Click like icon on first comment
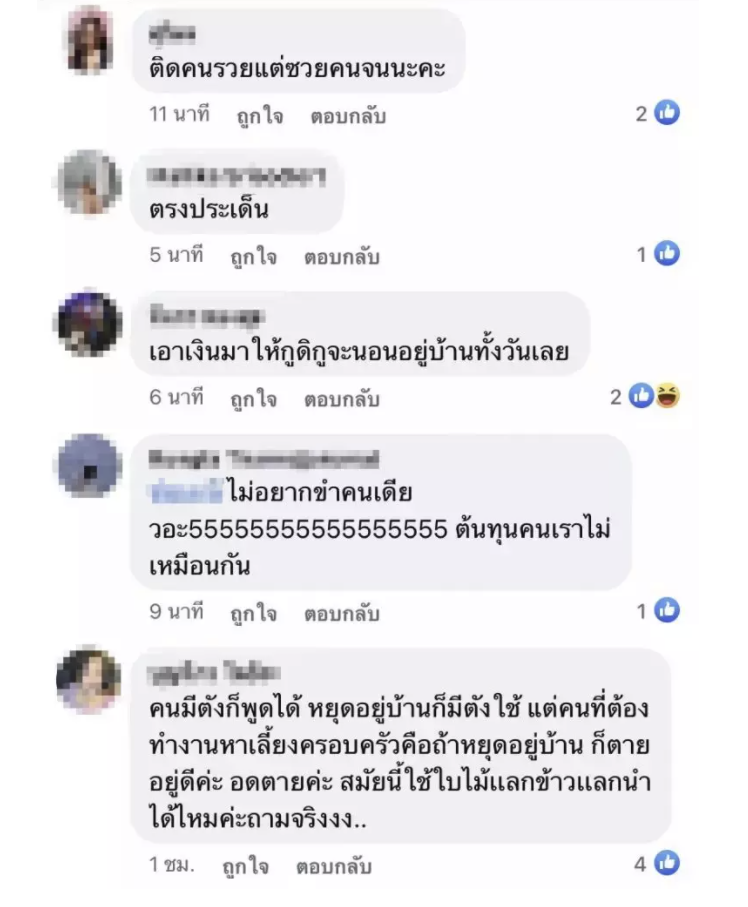Viewport: 748px width, 907px height. click(667, 113)
